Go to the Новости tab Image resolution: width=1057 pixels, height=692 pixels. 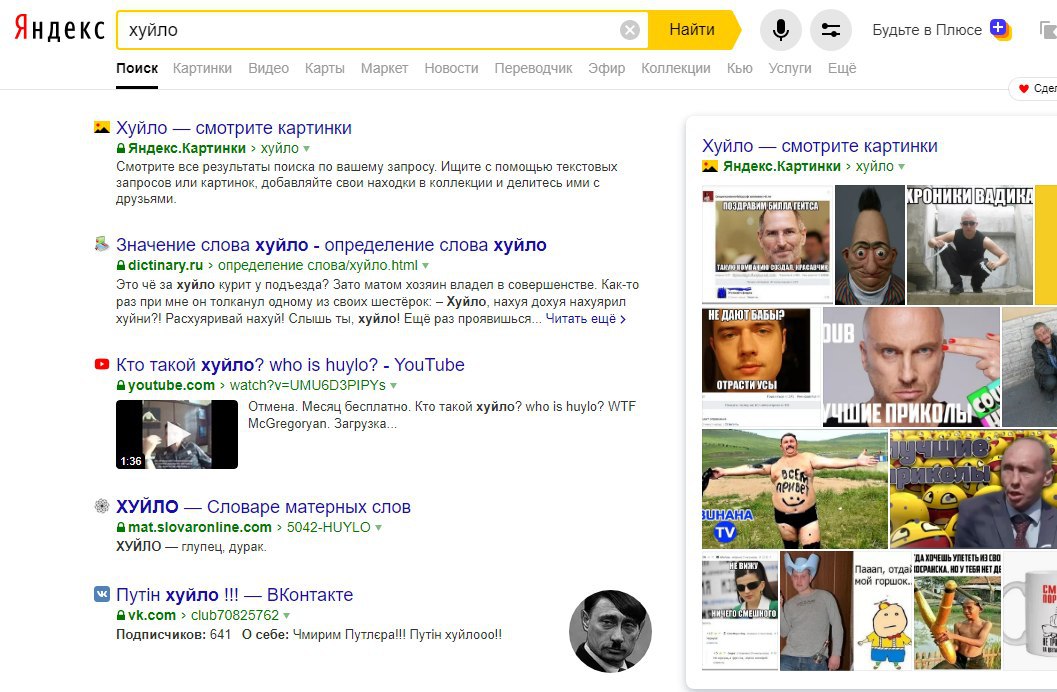click(451, 68)
